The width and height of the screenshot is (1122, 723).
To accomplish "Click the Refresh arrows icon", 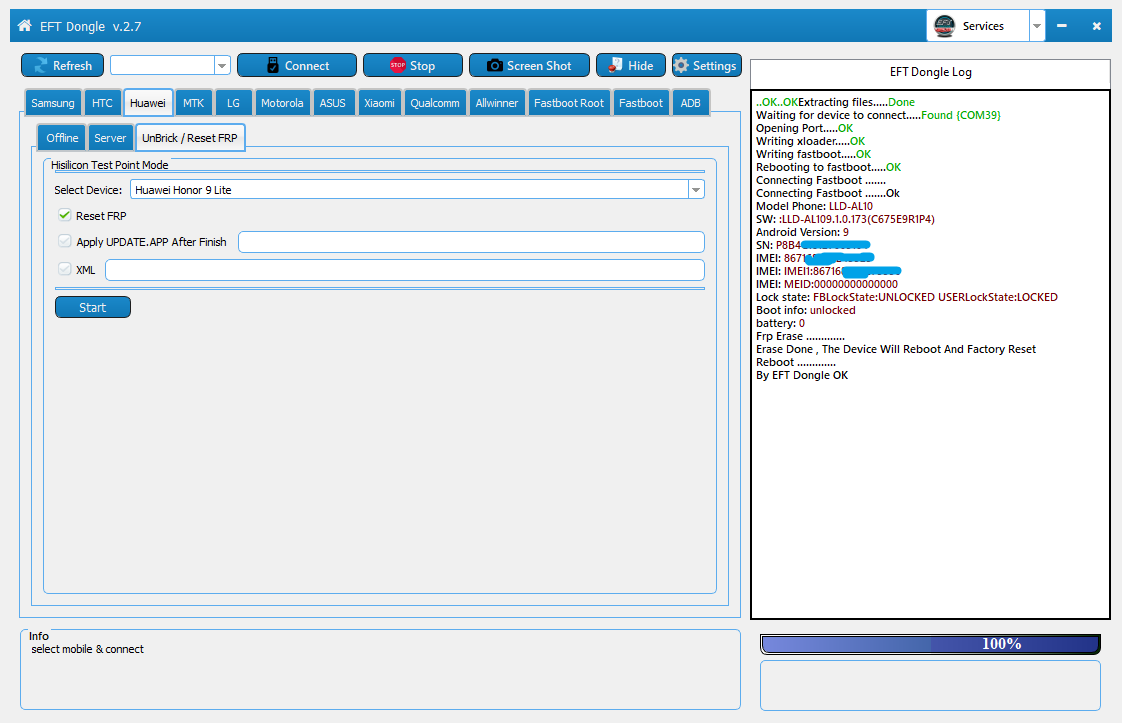I will tap(41, 65).
